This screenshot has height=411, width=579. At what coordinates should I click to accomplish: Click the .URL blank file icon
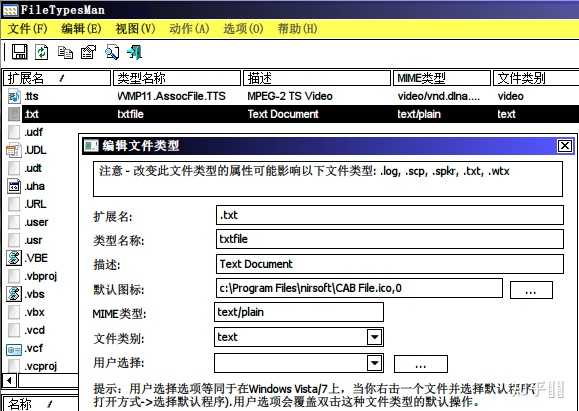pos(14,204)
